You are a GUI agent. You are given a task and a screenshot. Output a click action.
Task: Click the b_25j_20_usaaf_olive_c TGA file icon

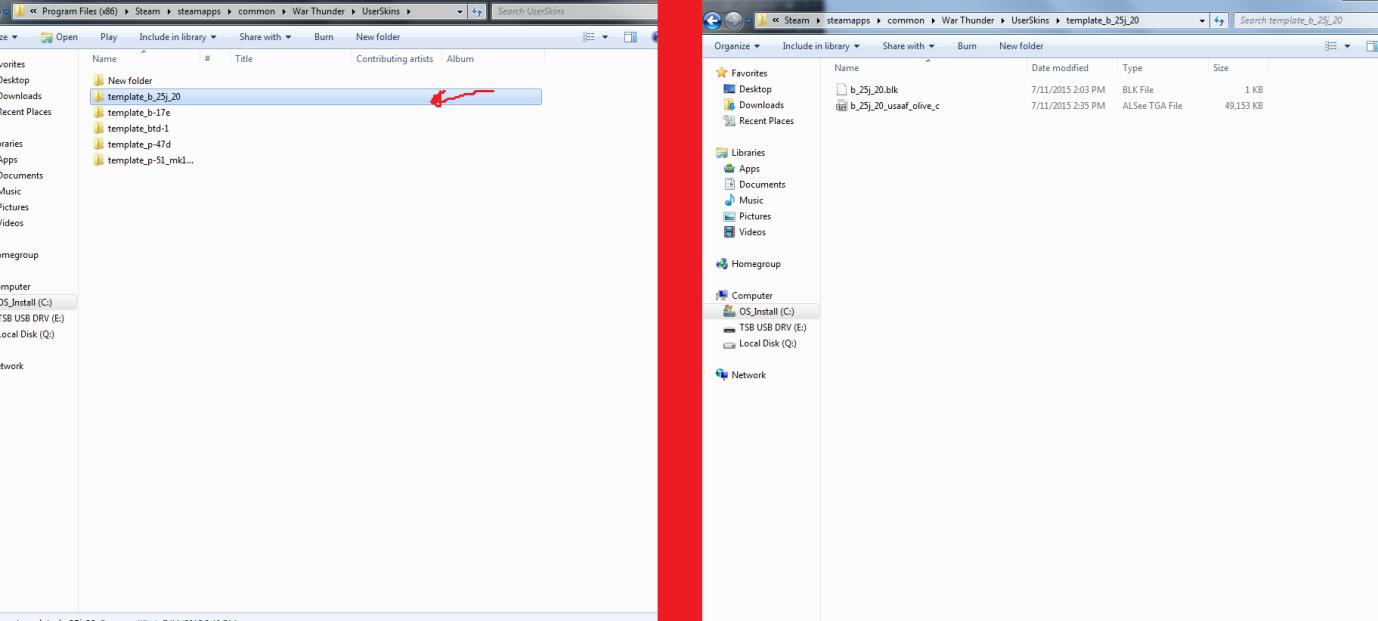(x=841, y=106)
